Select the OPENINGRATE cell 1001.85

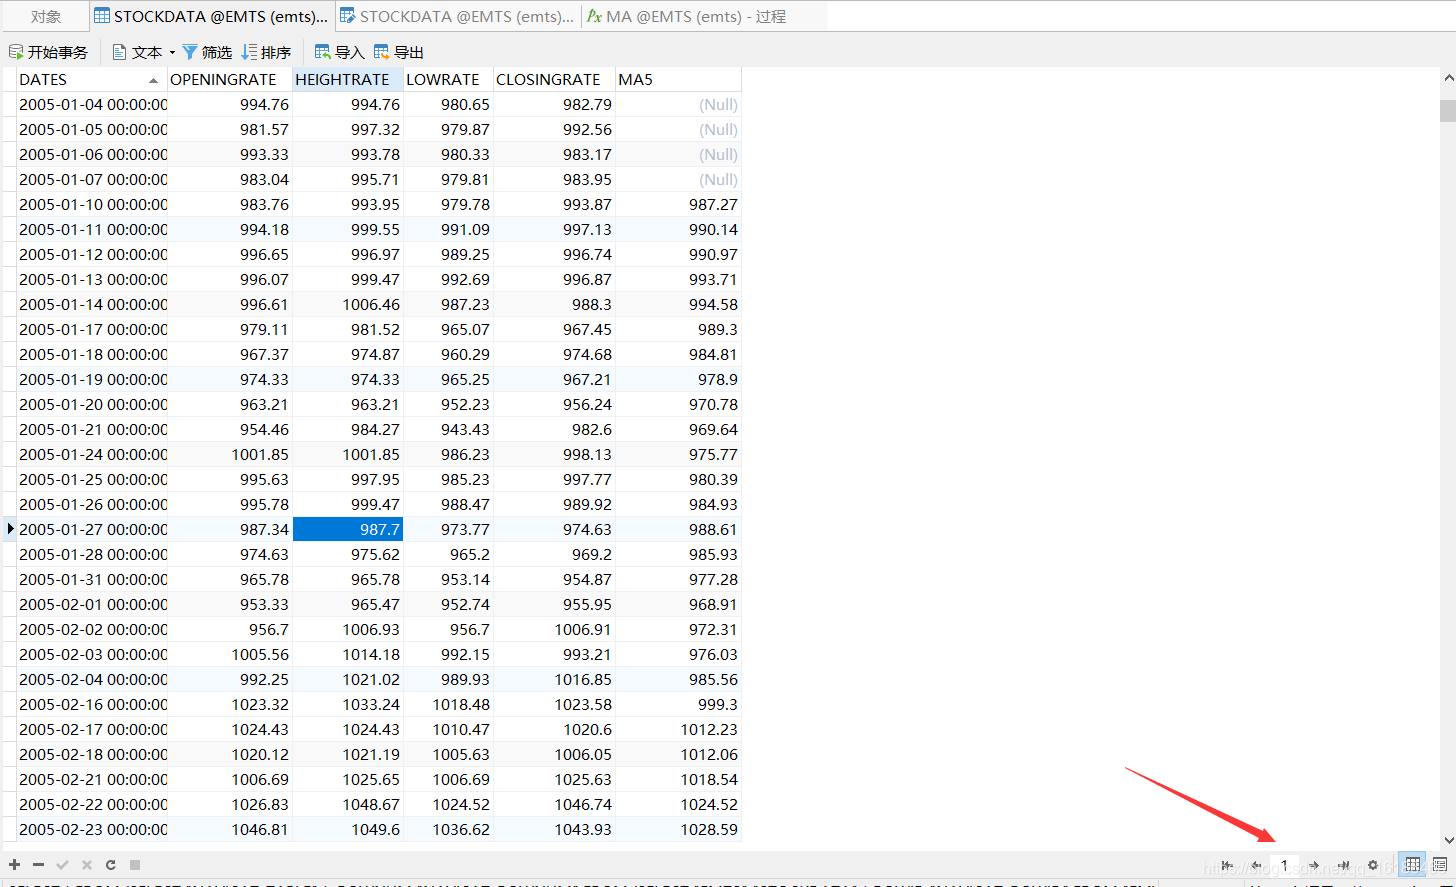(230, 454)
